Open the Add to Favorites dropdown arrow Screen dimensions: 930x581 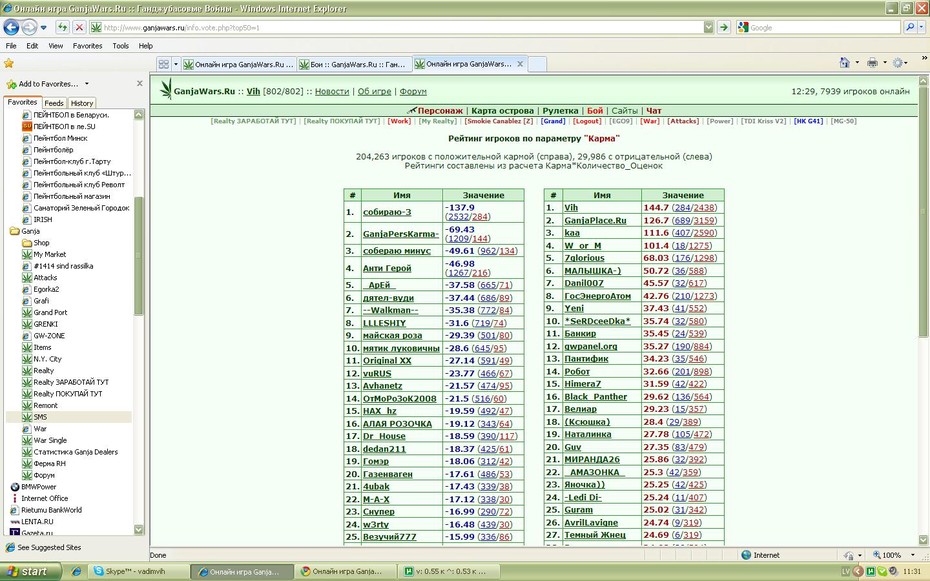[87, 84]
